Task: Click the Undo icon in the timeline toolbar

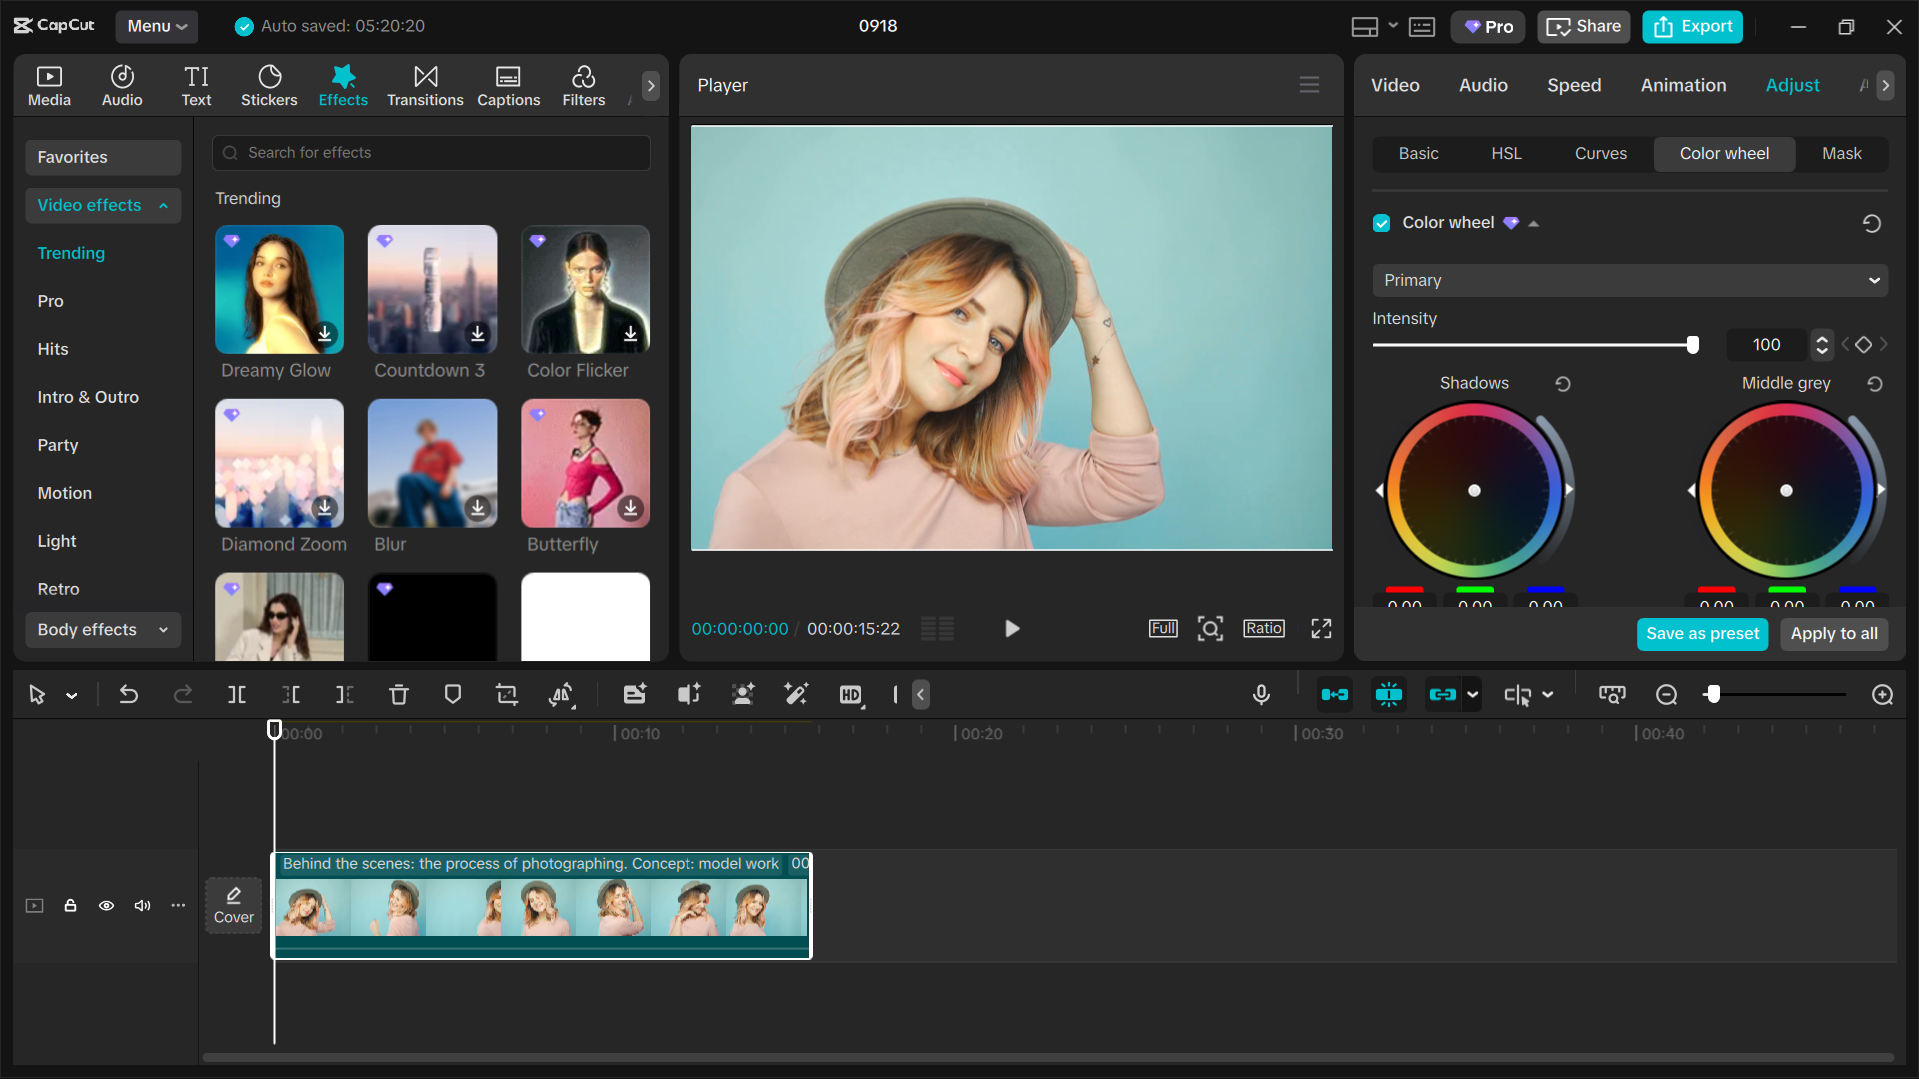Action: [128, 694]
